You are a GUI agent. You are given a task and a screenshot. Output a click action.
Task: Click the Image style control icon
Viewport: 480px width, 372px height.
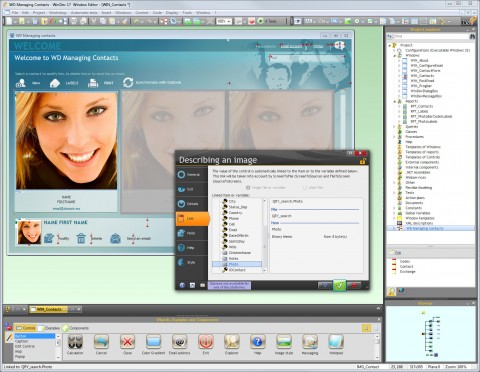point(284,342)
